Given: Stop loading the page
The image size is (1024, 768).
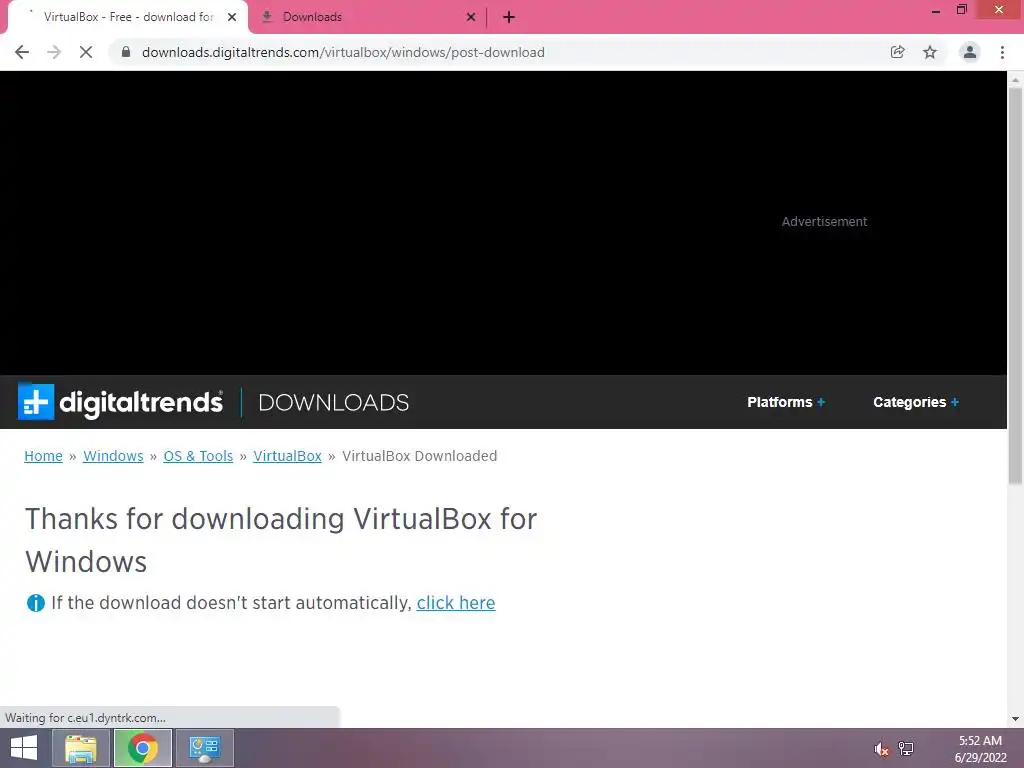Looking at the screenshot, I should (x=86, y=52).
